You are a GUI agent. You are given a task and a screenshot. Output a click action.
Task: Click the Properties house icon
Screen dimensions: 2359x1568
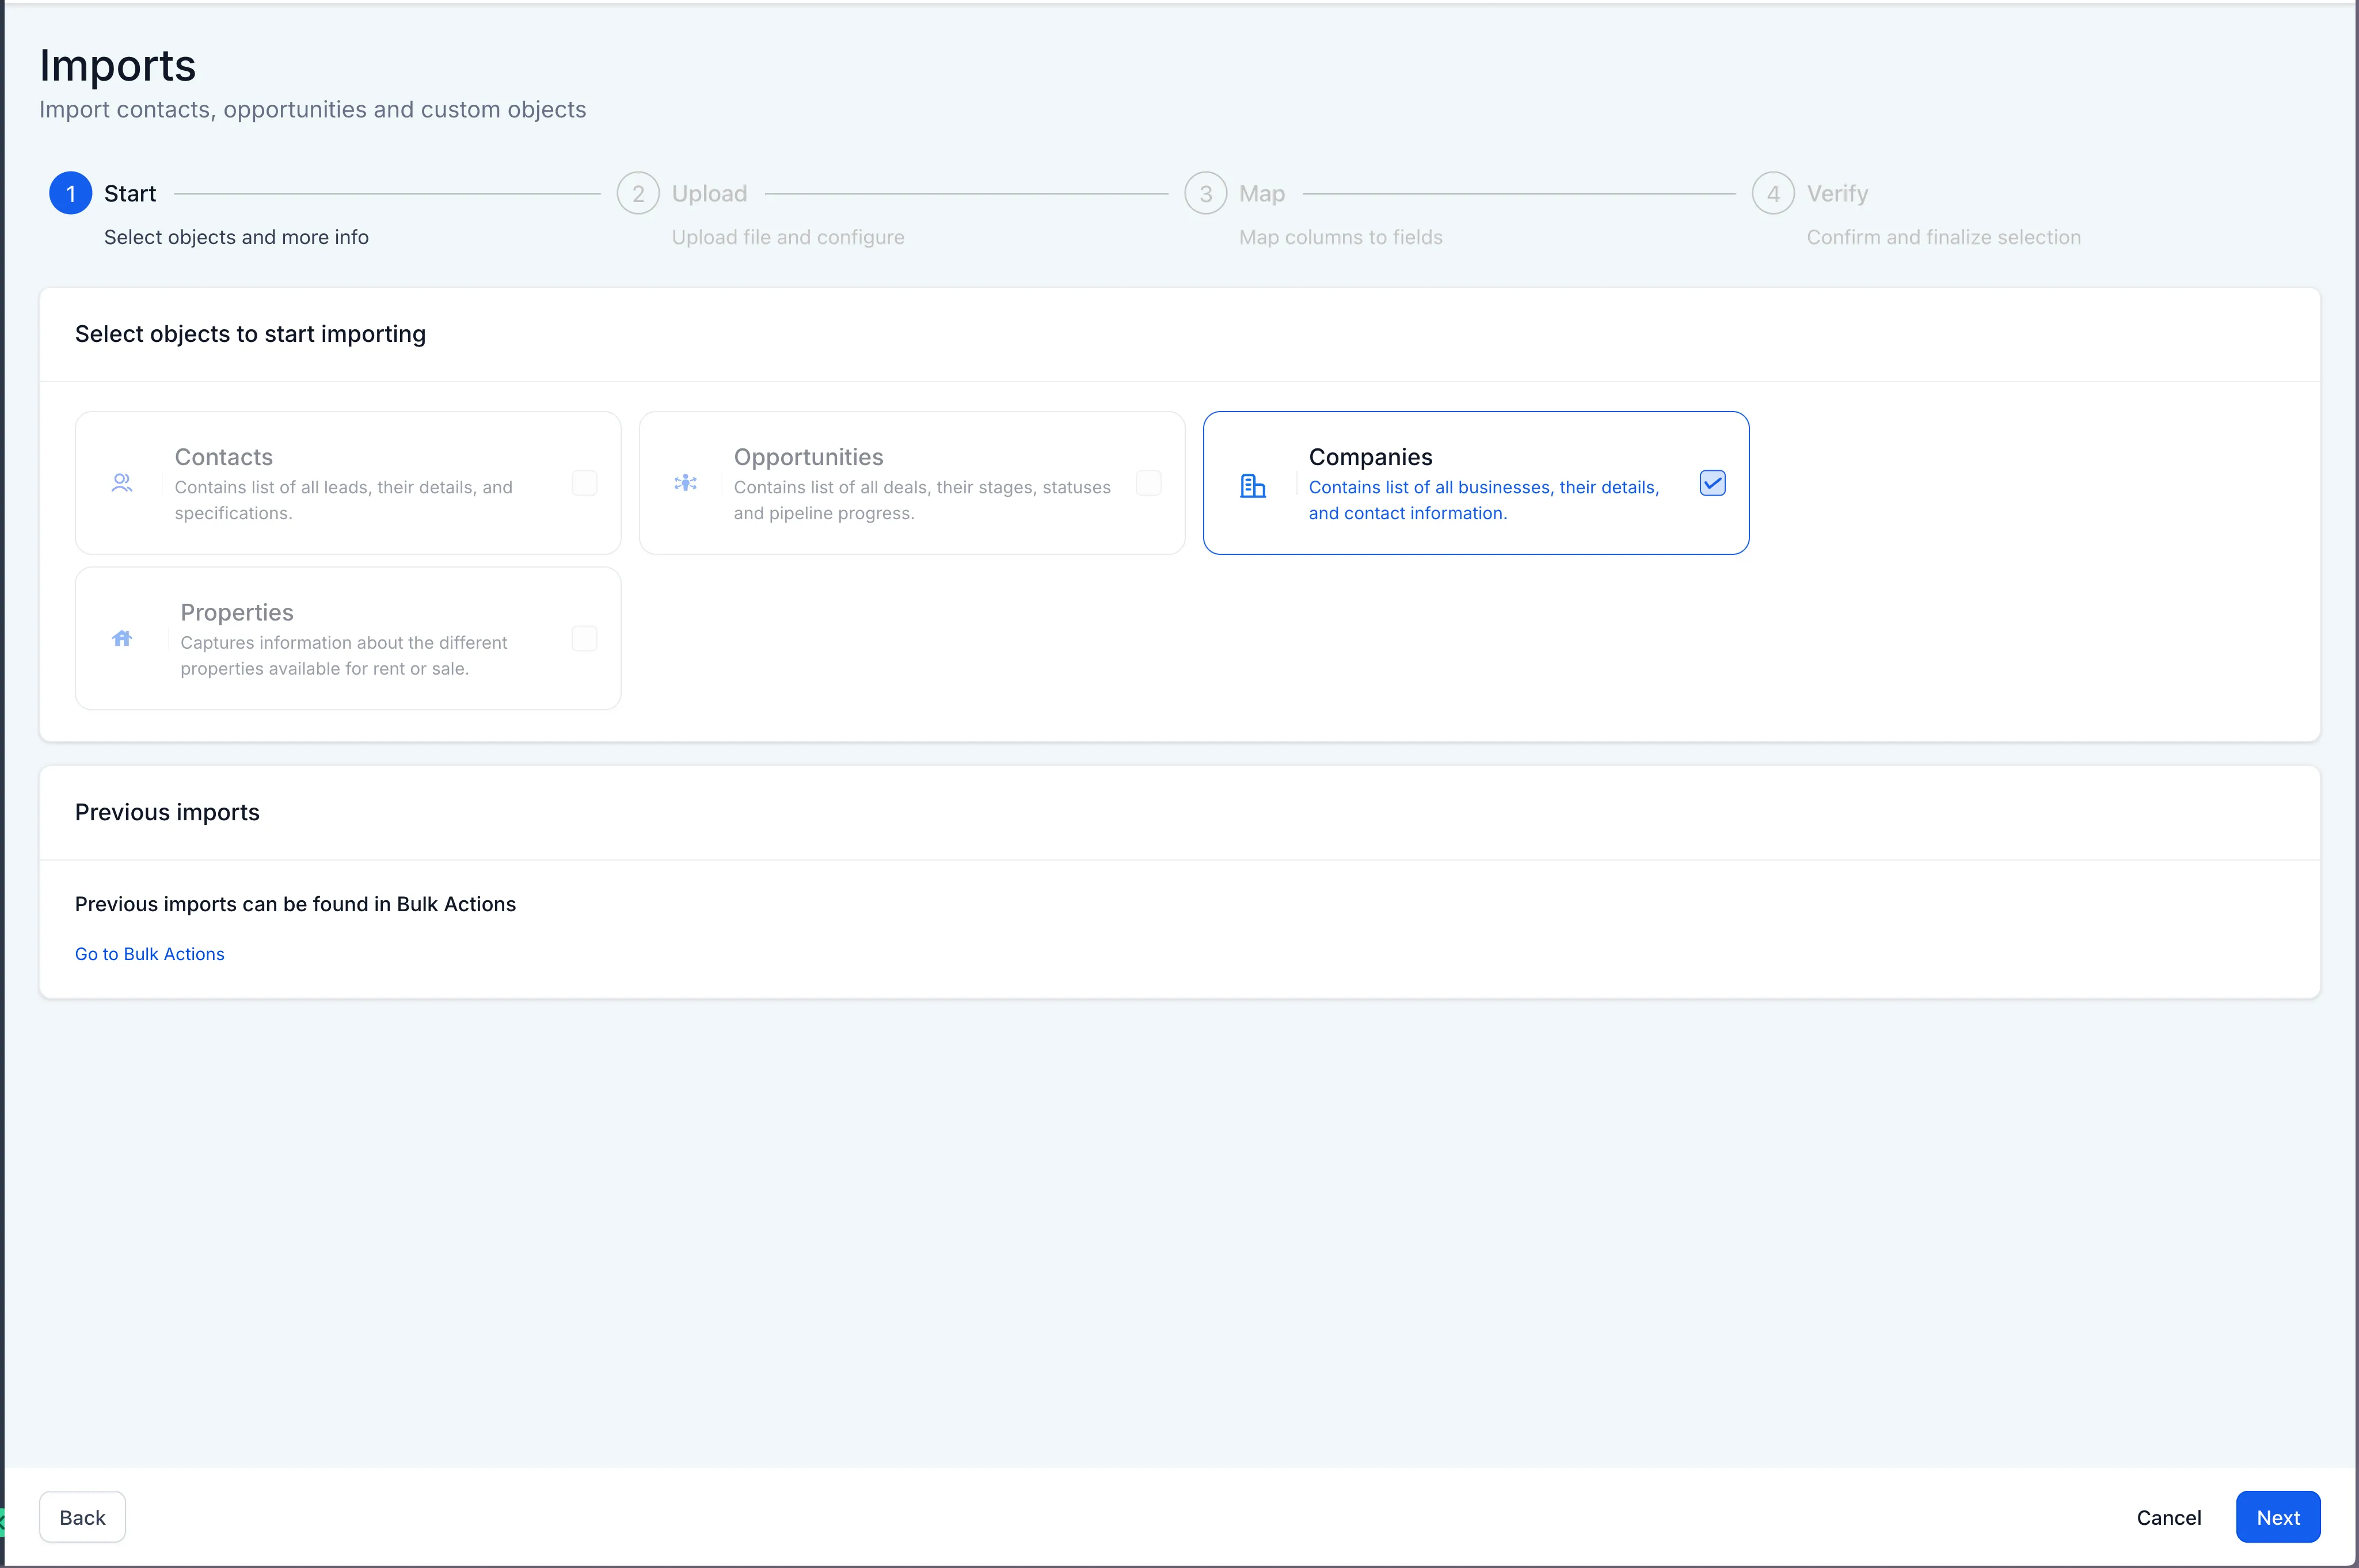tap(122, 638)
